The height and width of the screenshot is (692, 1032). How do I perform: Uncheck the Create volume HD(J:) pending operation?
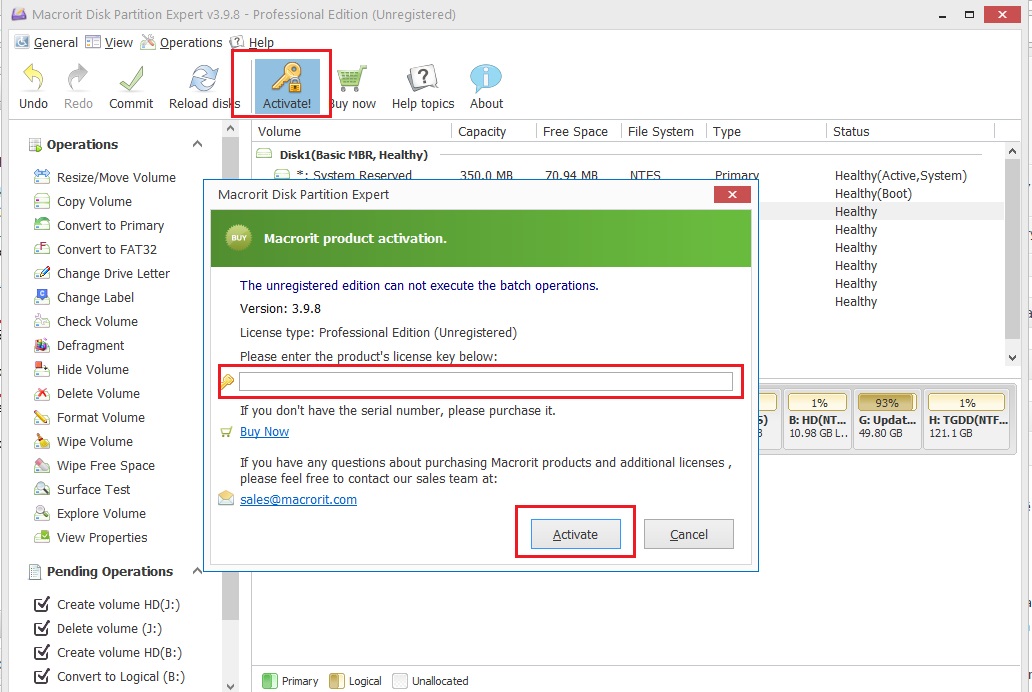(x=42, y=604)
